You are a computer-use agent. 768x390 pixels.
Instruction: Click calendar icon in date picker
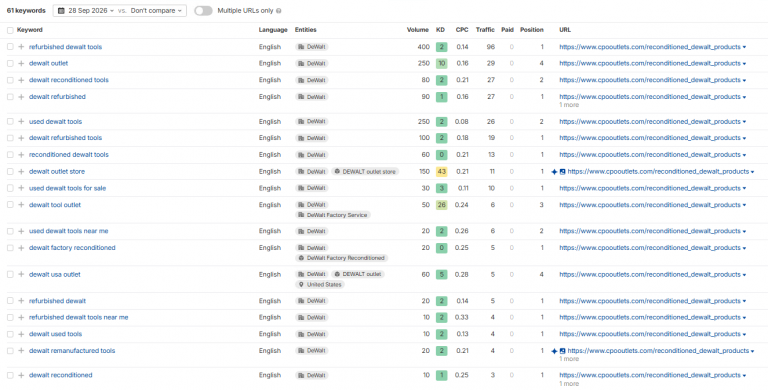(61, 10)
